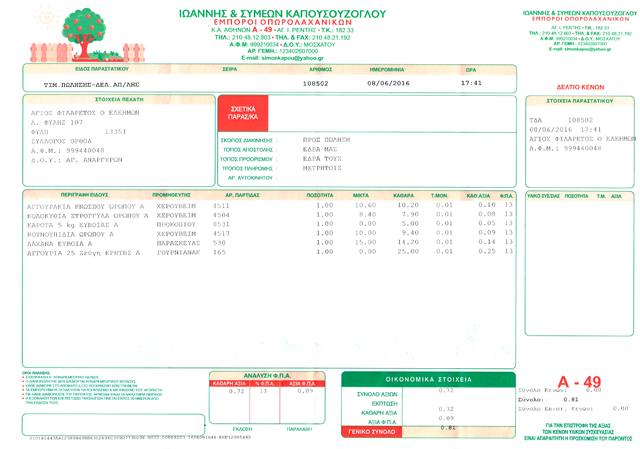Click supplier ΠΑΡΑΣΚΕΥΑΣ
This screenshot has width=640, height=449.
pos(178,243)
